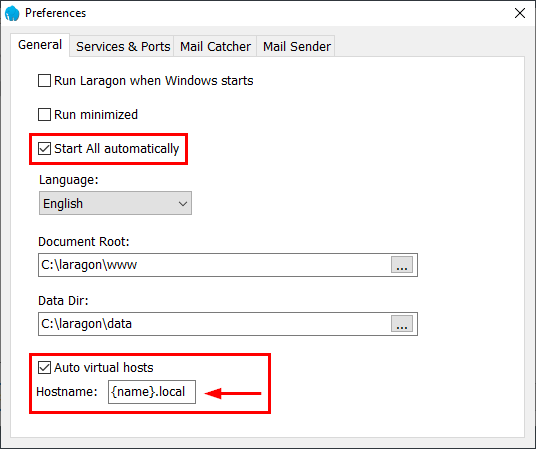536x449 pixels.
Task: Click the Hostname: label
Action: (67, 392)
